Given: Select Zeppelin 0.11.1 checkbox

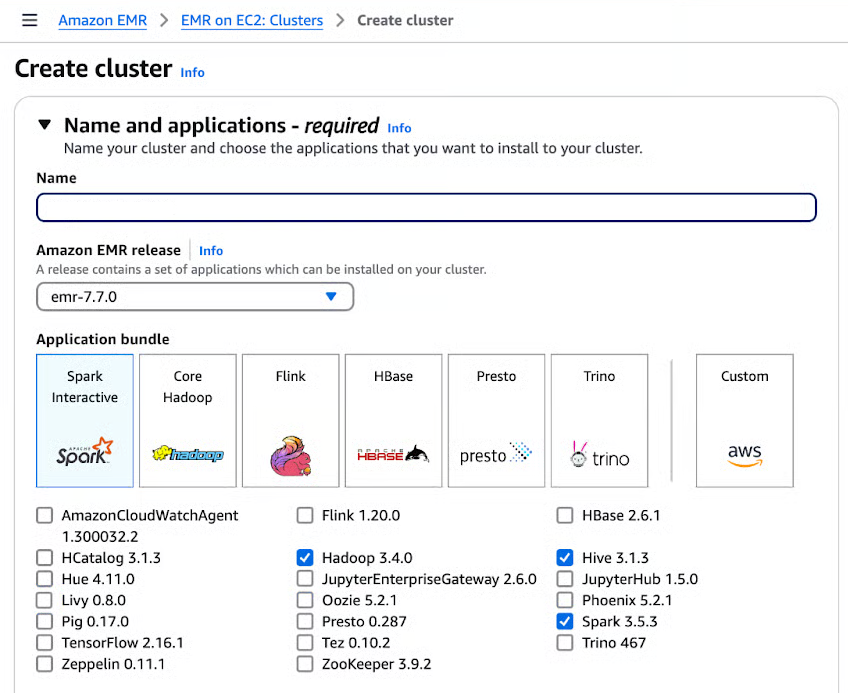Looking at the screenshot, I should coord(44,664).
